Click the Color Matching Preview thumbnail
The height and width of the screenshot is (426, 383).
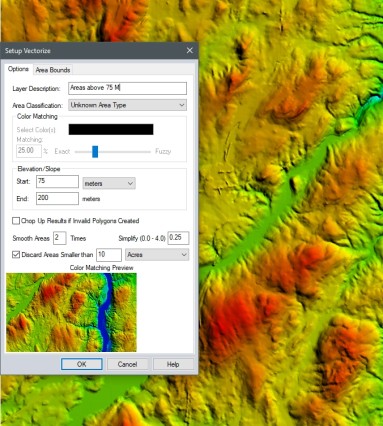click(71, 312)
